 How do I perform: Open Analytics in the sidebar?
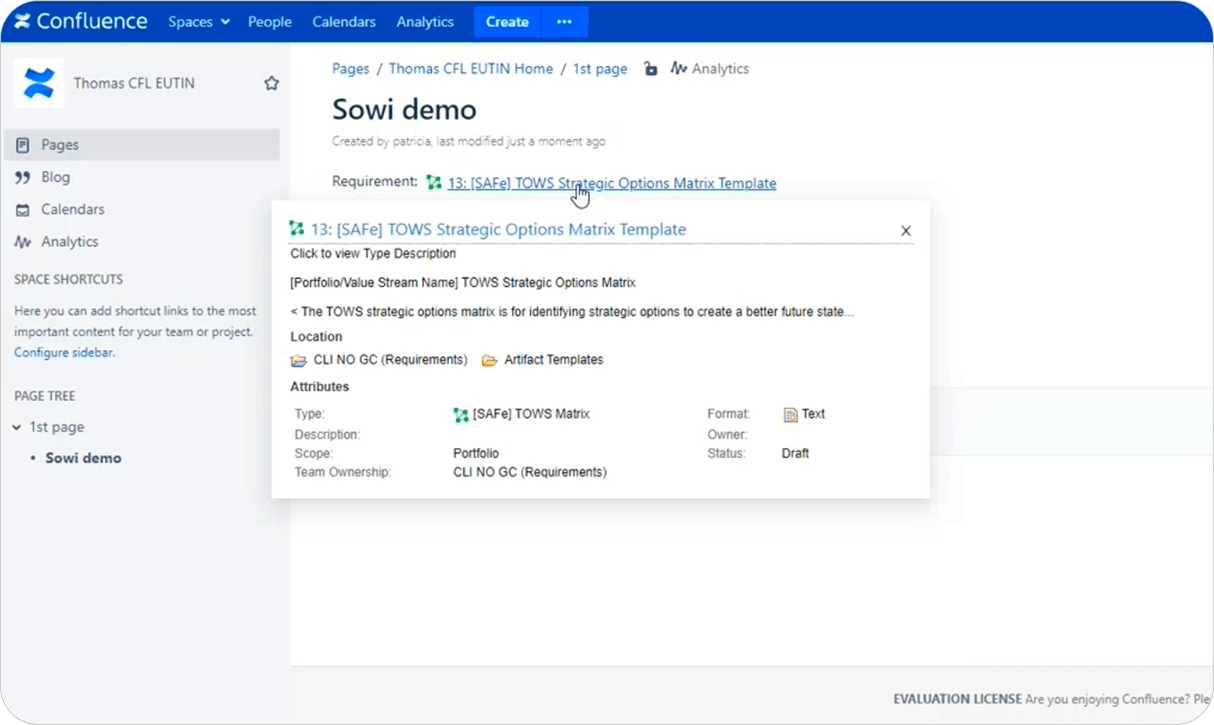click(x=69, y=241)
